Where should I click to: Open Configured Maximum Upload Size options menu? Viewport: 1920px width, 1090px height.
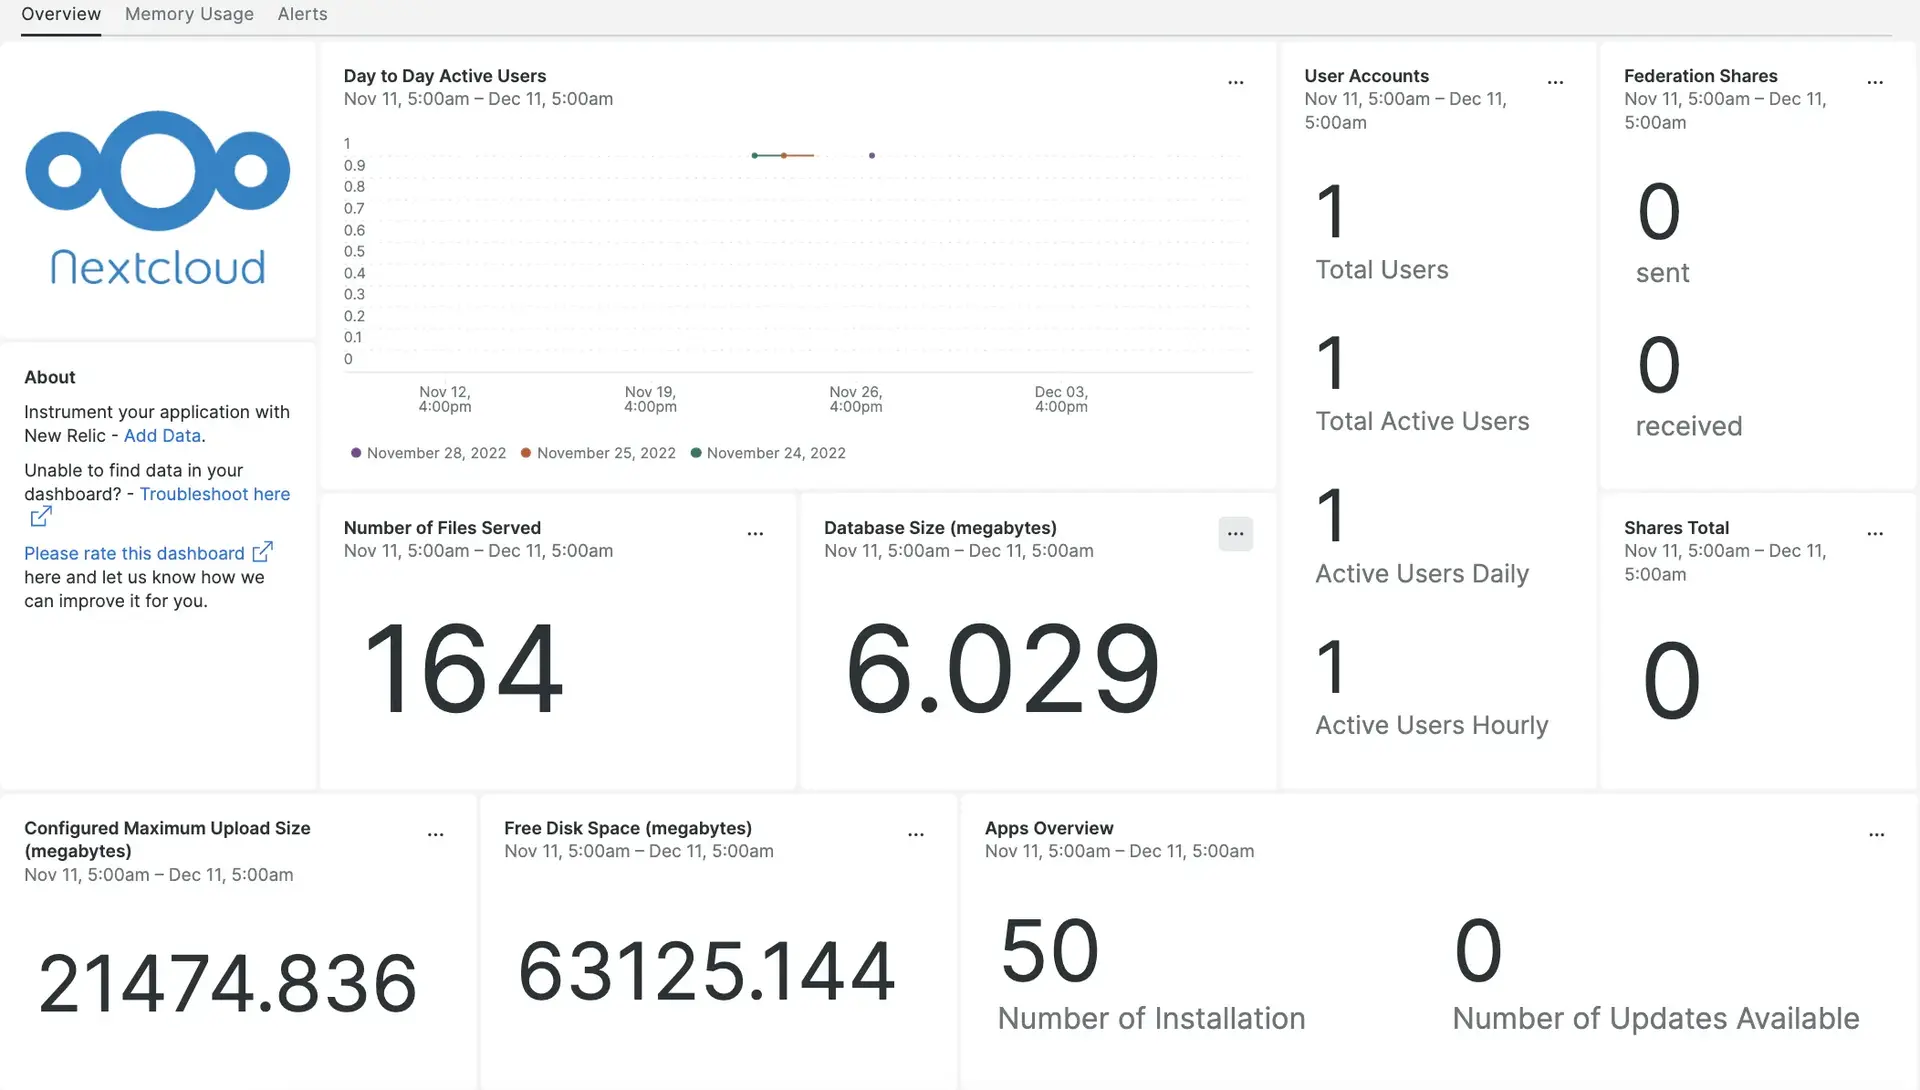click(435, 833)
